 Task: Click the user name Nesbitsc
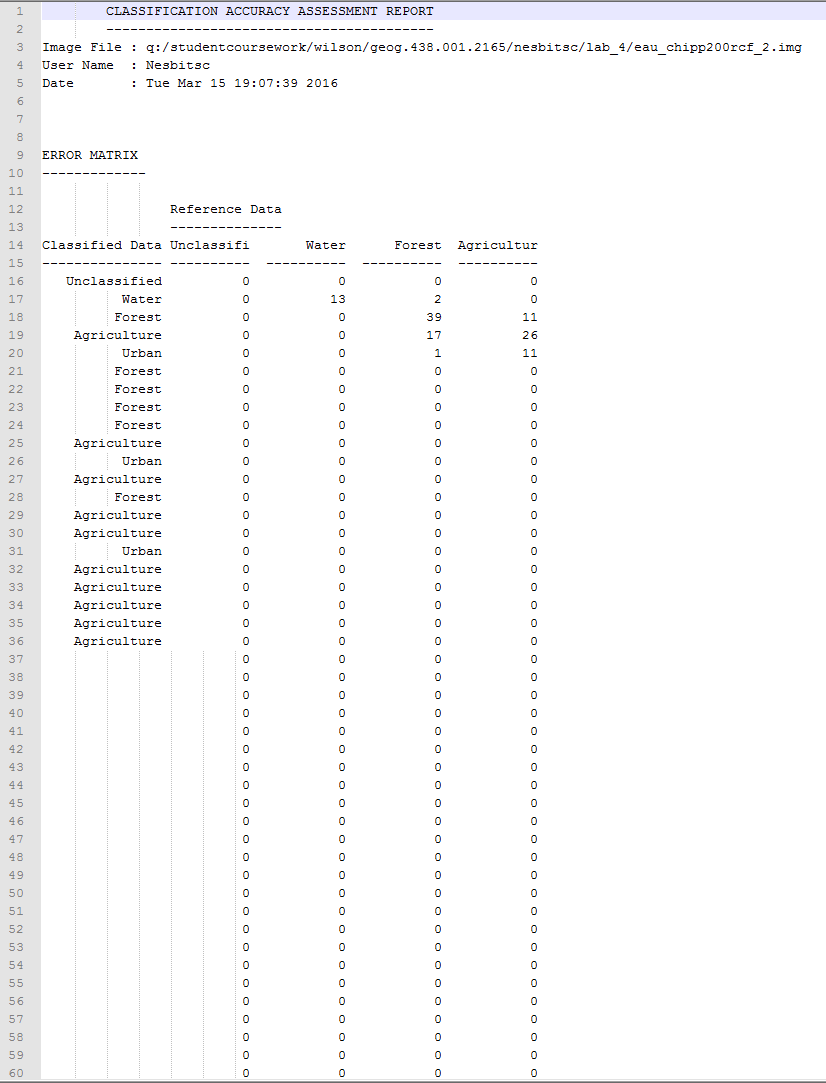coord(178,65)
